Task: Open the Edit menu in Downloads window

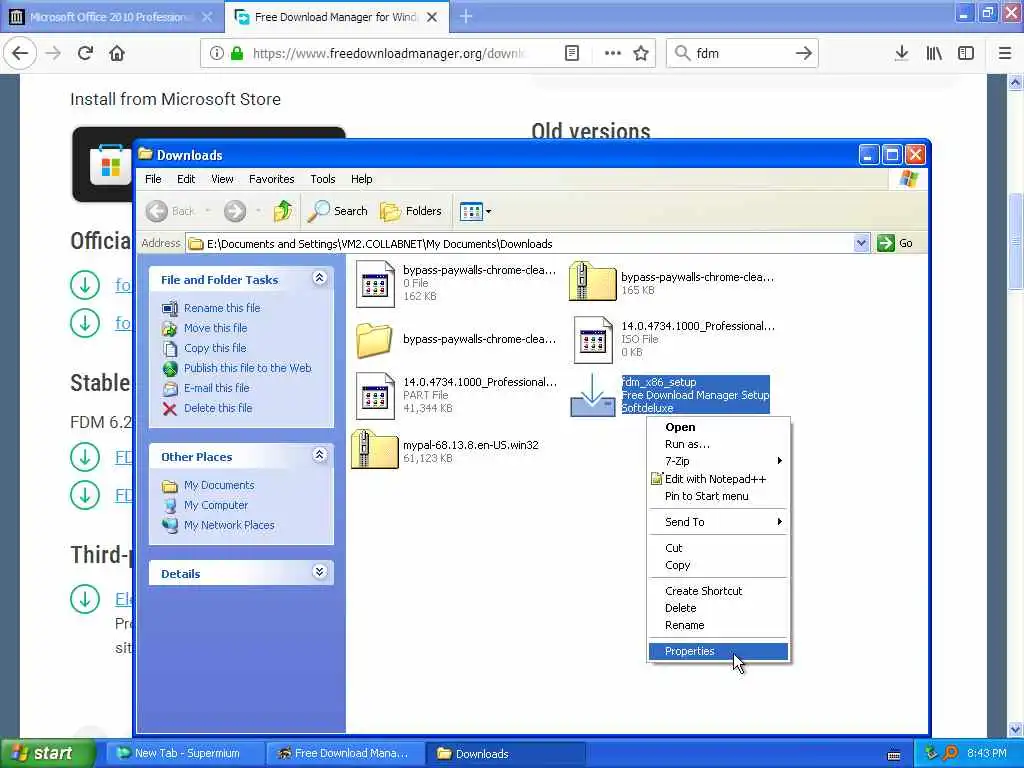Action: 186,179
